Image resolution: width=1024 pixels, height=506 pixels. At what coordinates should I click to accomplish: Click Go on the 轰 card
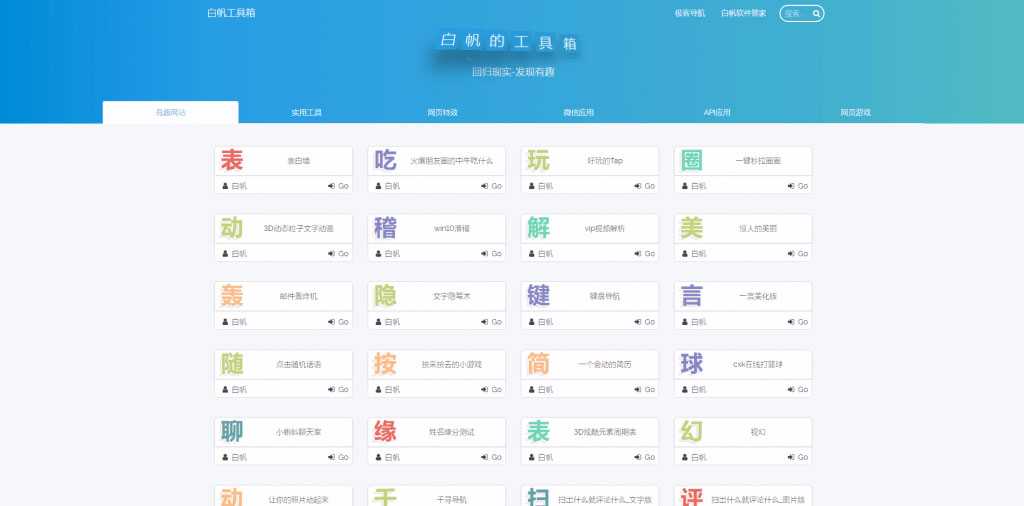(x=338, y=322)
